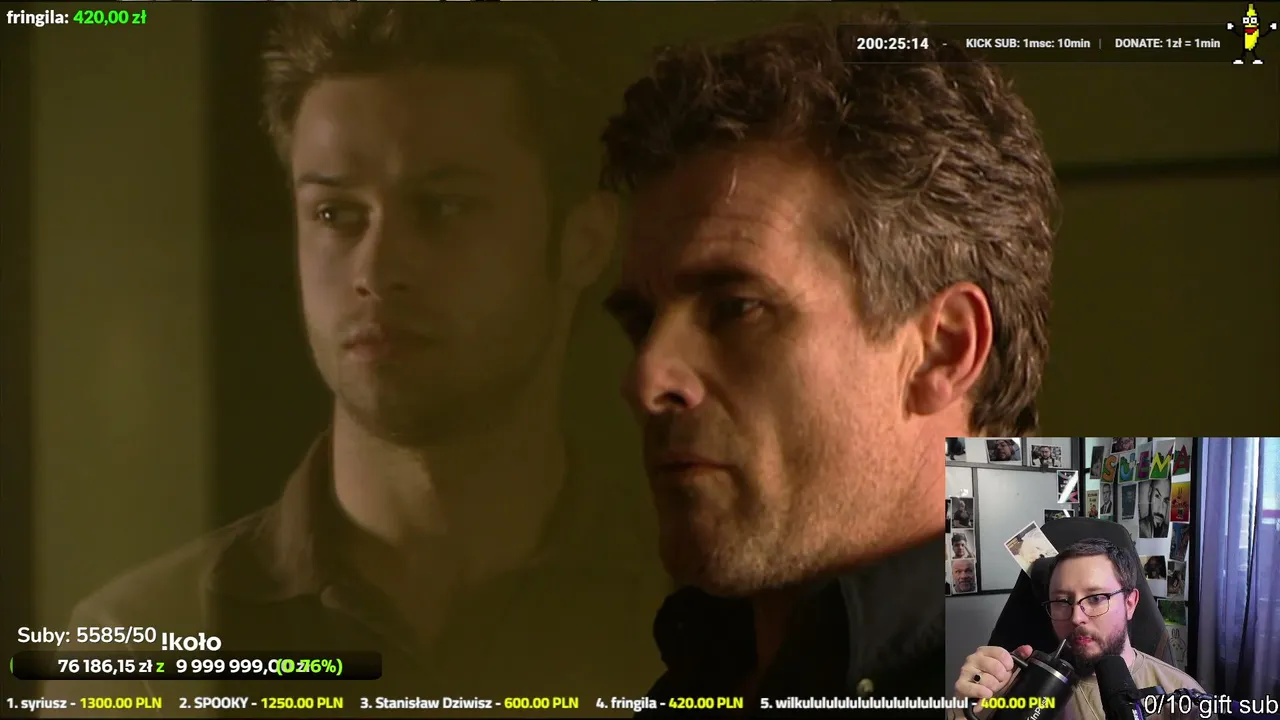Click the 'SPOOKY - 1250.00 PLN' donor entry
Image resolution: width=1280 pixels, height=720 pixels.
coord(261,703)
